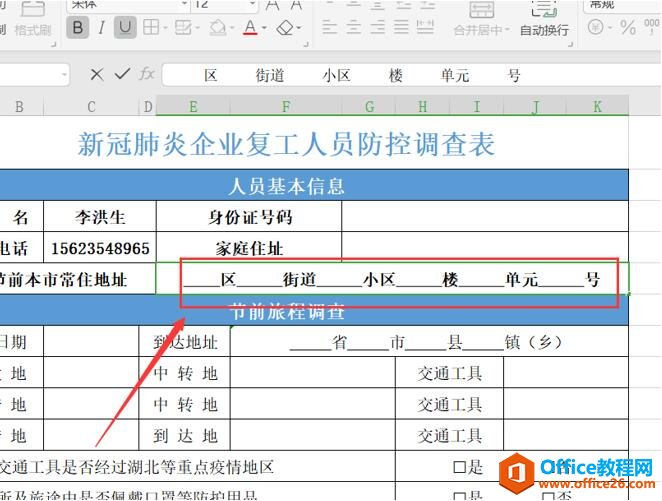Click distributed alignment icon
Image resolution: width=662 pixels, height=501 pixels.
pos(425,27)
